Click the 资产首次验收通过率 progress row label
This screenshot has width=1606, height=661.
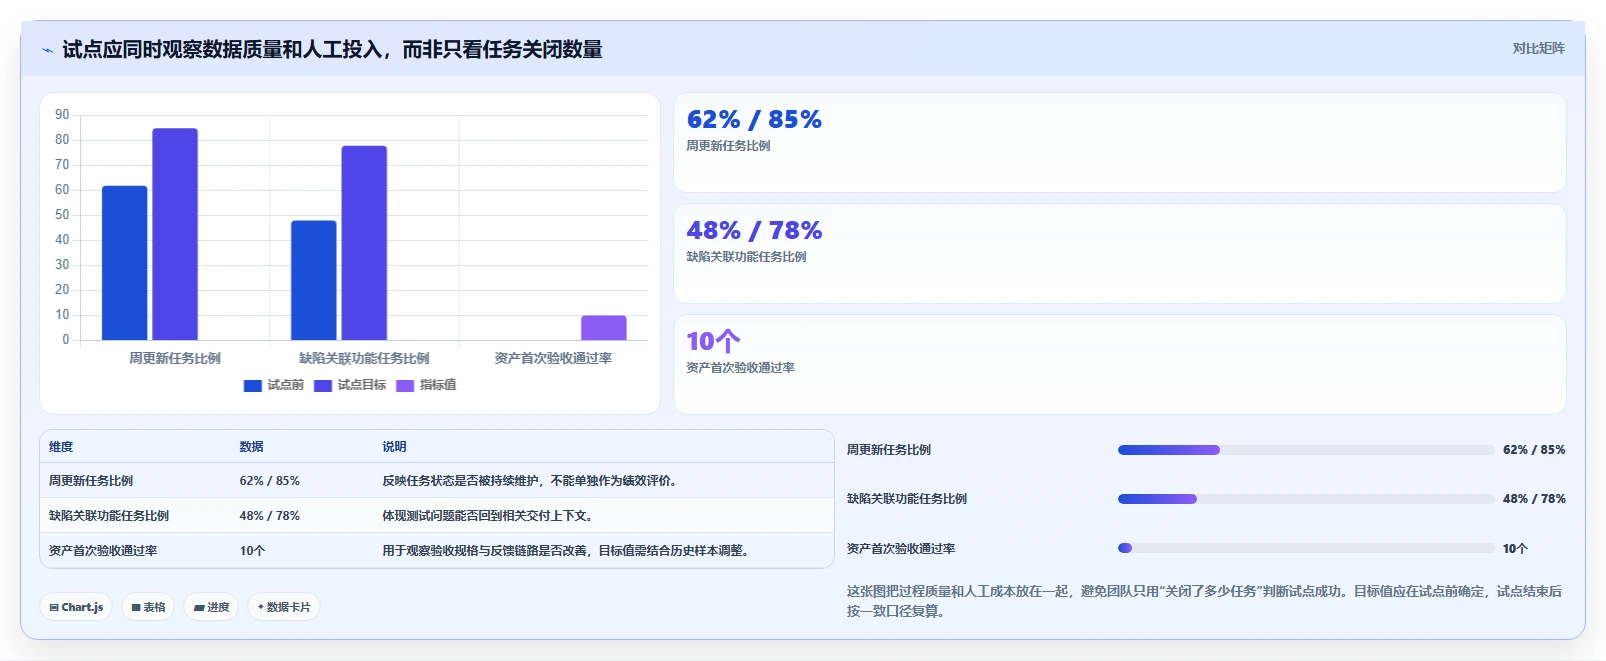(901, 549)
